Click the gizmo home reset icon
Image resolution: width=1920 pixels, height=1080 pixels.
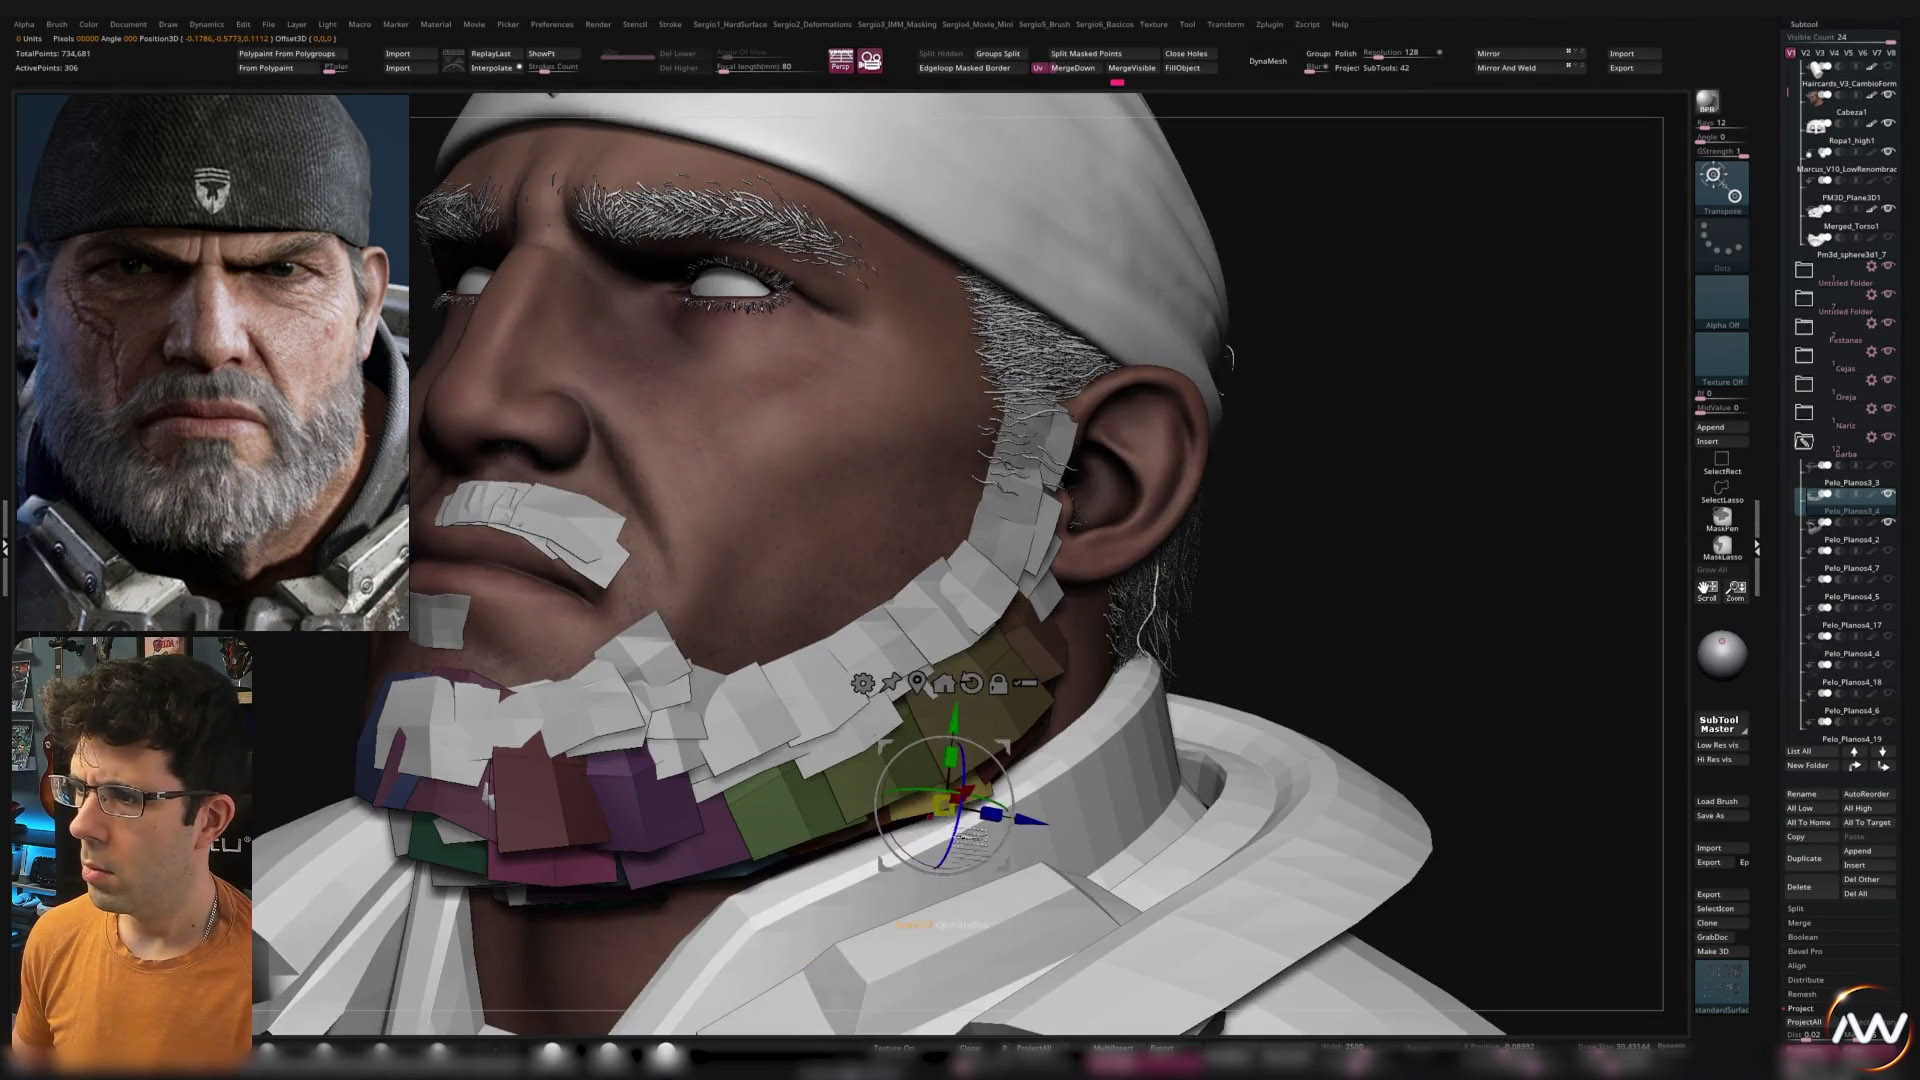coord(944,684)
